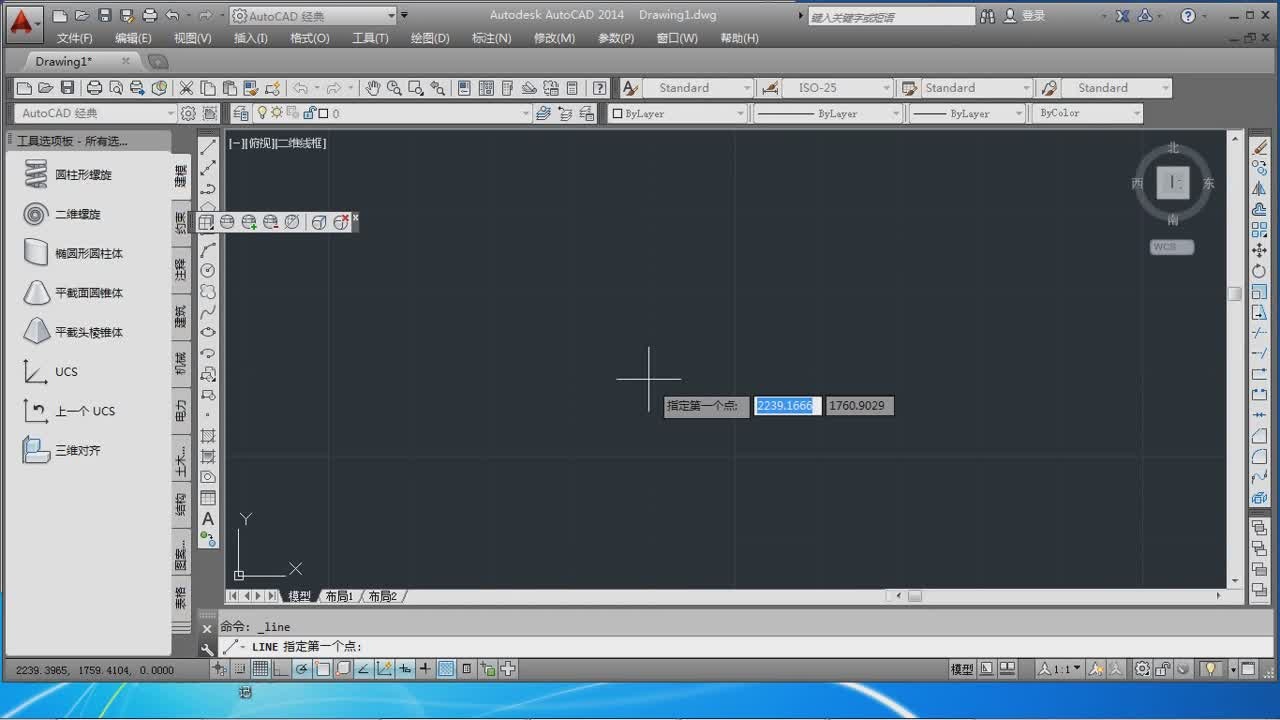Select the Erase tool in modify toolbar
This screenshot has height=720, width=1280.
tap(1259, 147)
